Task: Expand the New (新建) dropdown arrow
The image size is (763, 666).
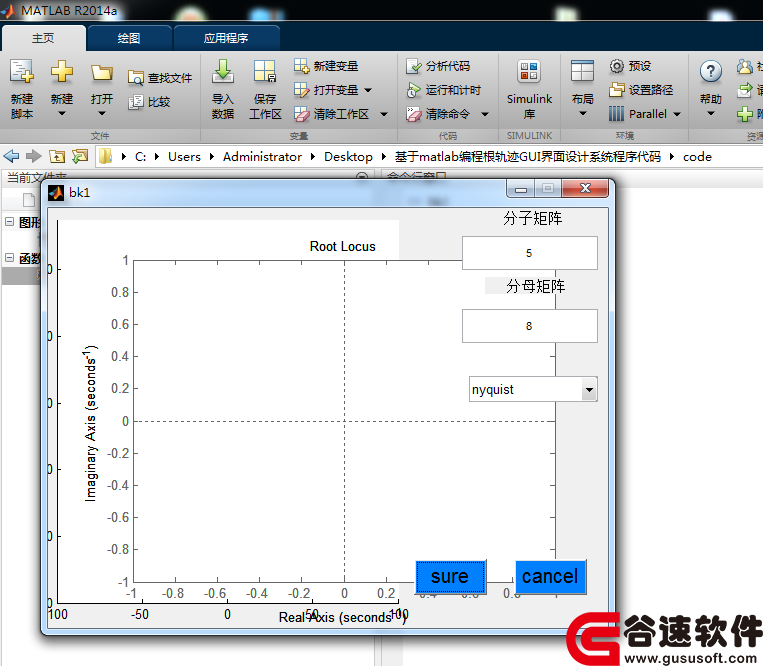Action: [62, 114]
